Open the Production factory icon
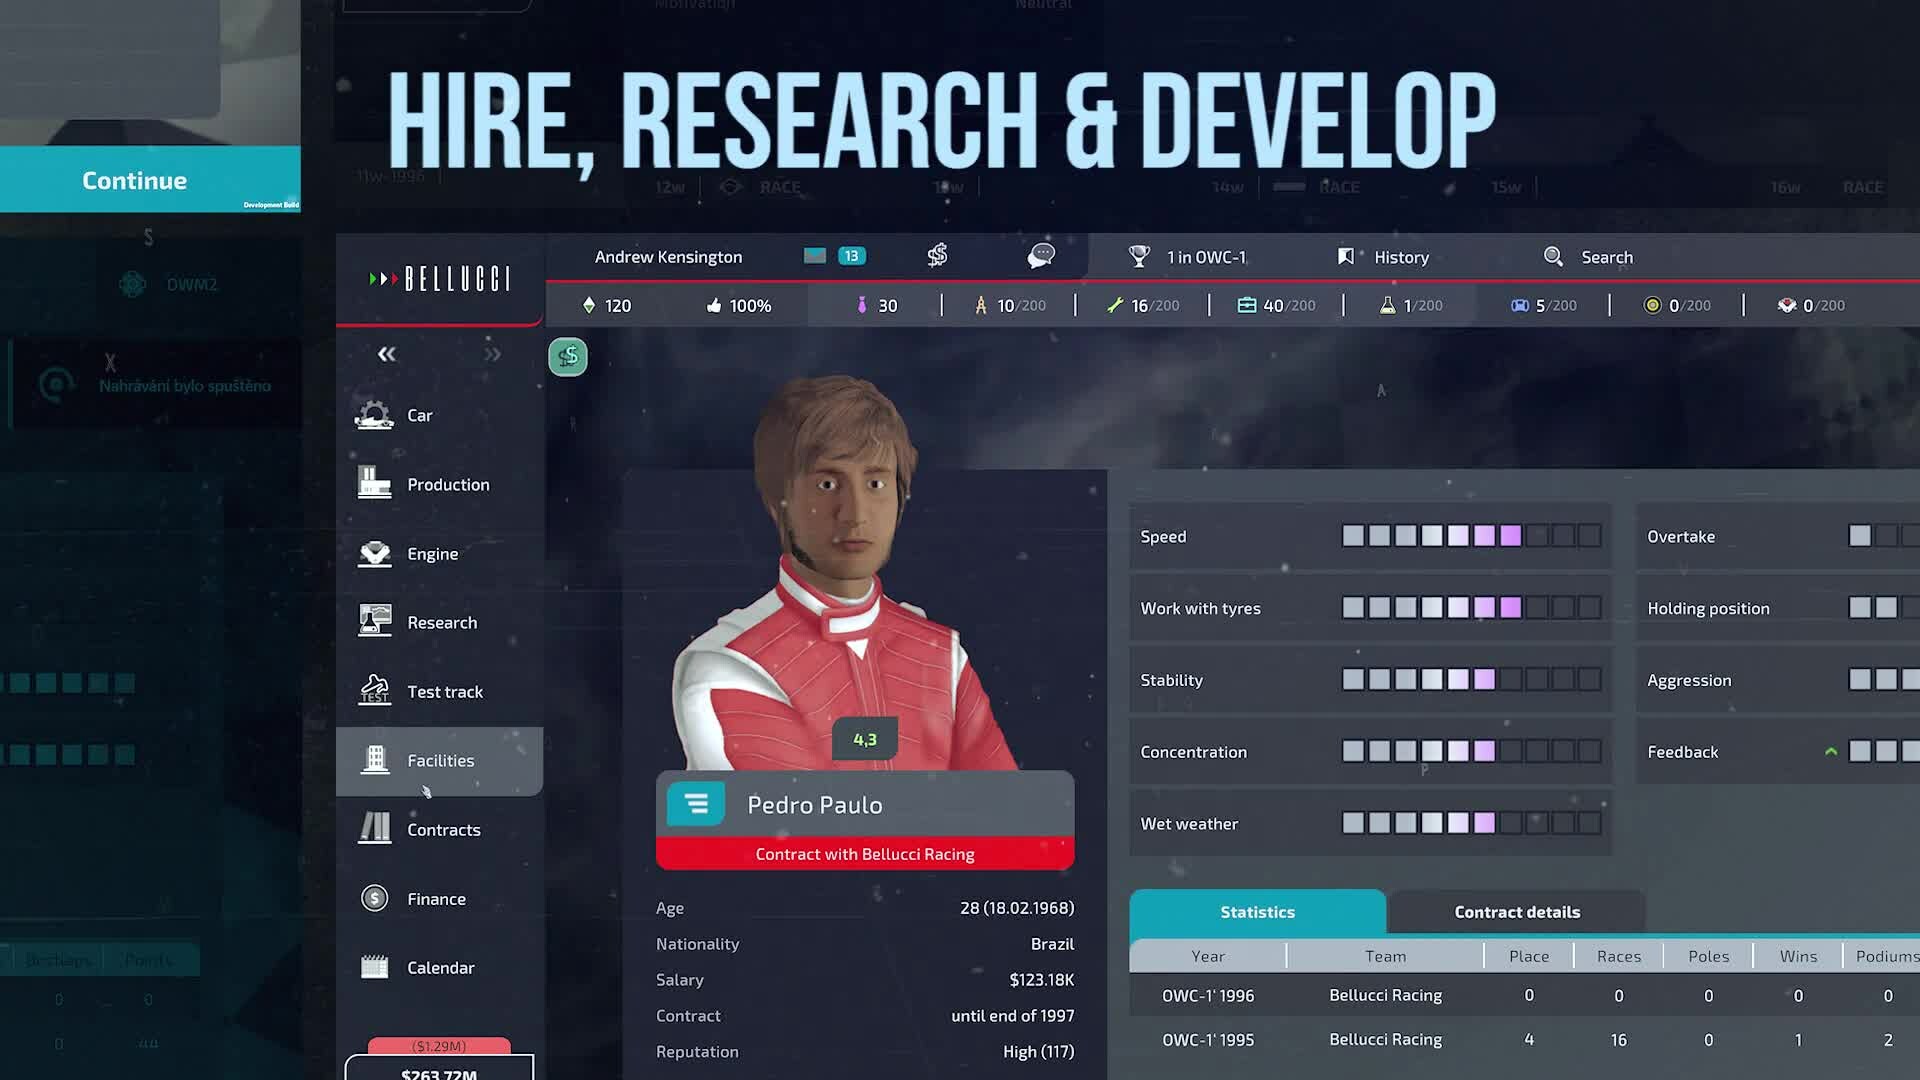The height and width of the screenshot is (1080, 1920). pos(374,484)
